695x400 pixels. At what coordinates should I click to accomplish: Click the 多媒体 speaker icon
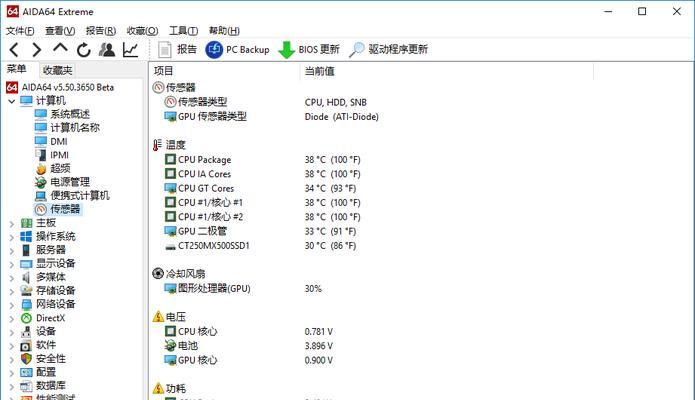click(27, 277)
